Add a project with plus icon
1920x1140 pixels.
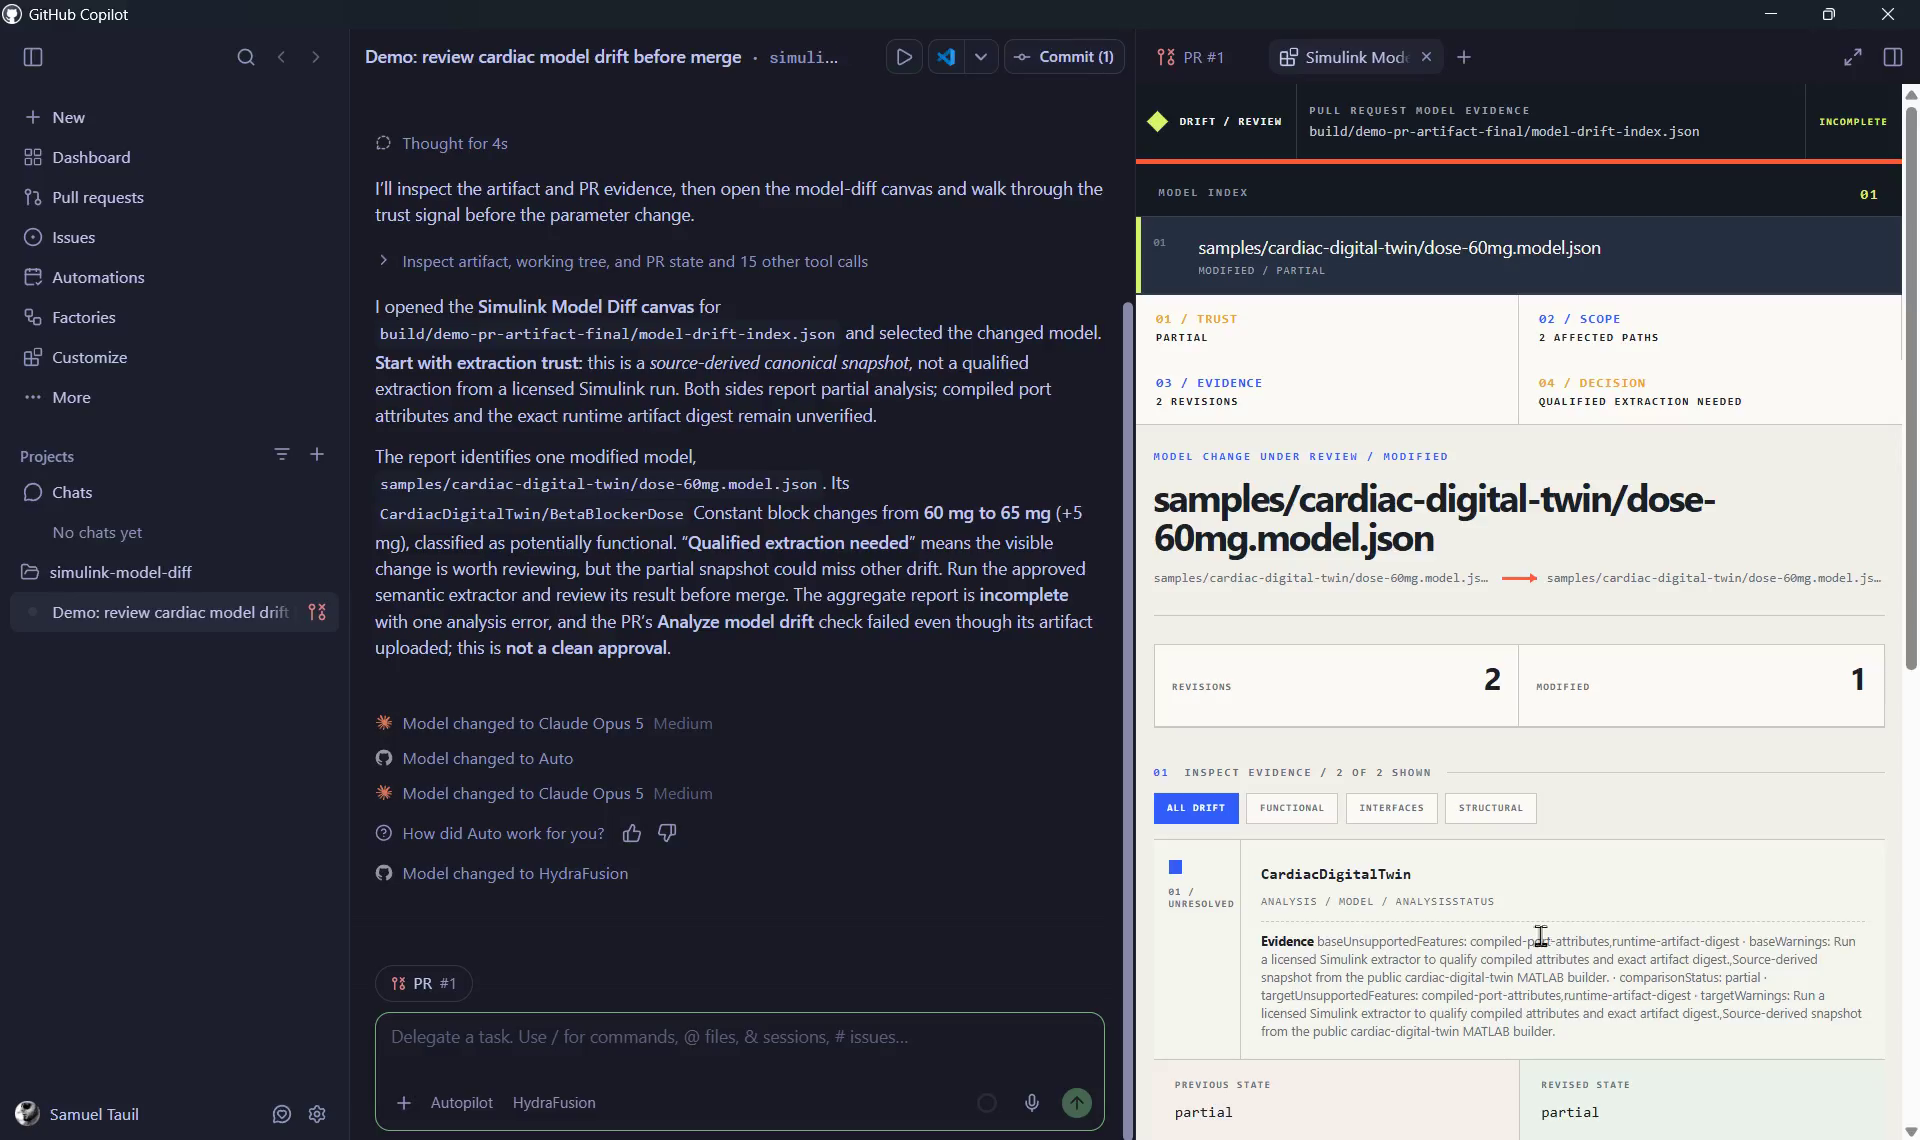pyautogui.click(x=317, y=454)
